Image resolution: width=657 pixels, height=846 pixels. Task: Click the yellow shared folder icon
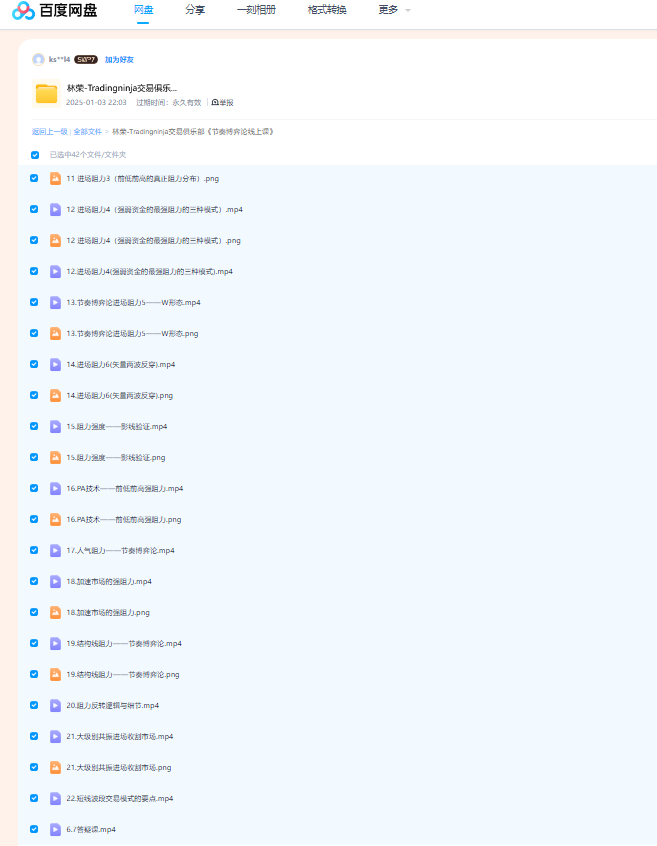click(x=46, y=93)
